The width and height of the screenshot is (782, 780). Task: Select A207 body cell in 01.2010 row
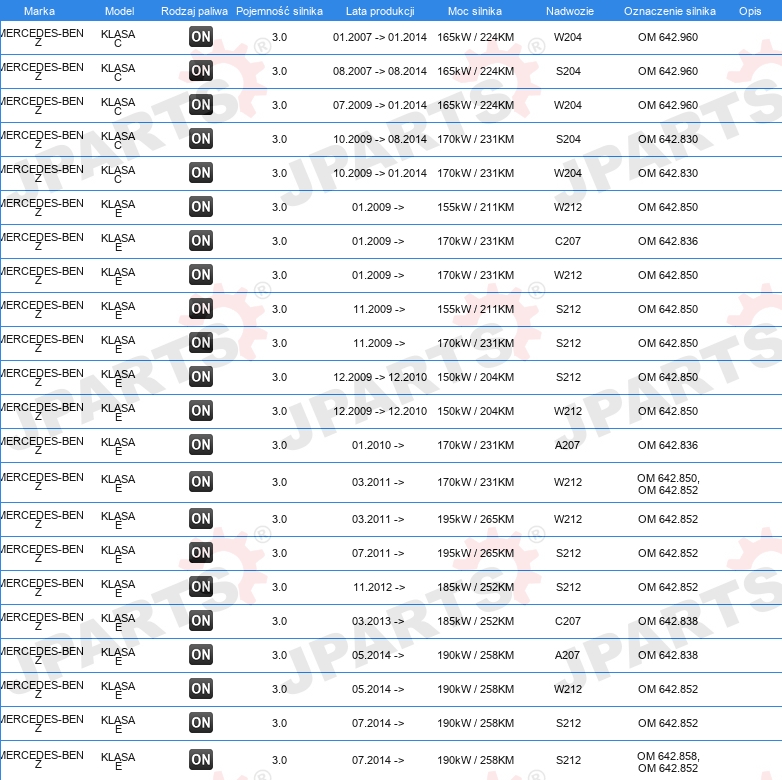pos(568,445)
